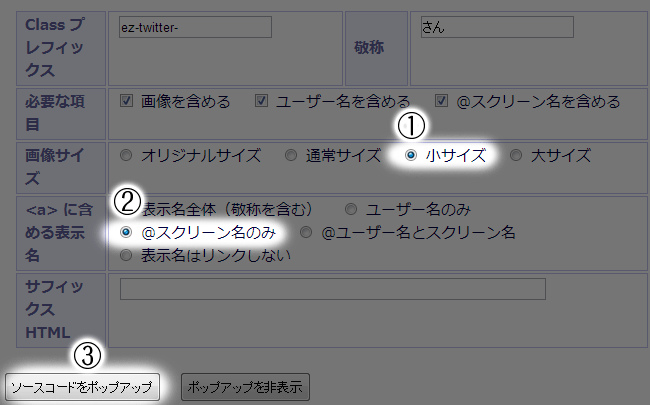Select the 大サイズ radio button

[516, 155]
